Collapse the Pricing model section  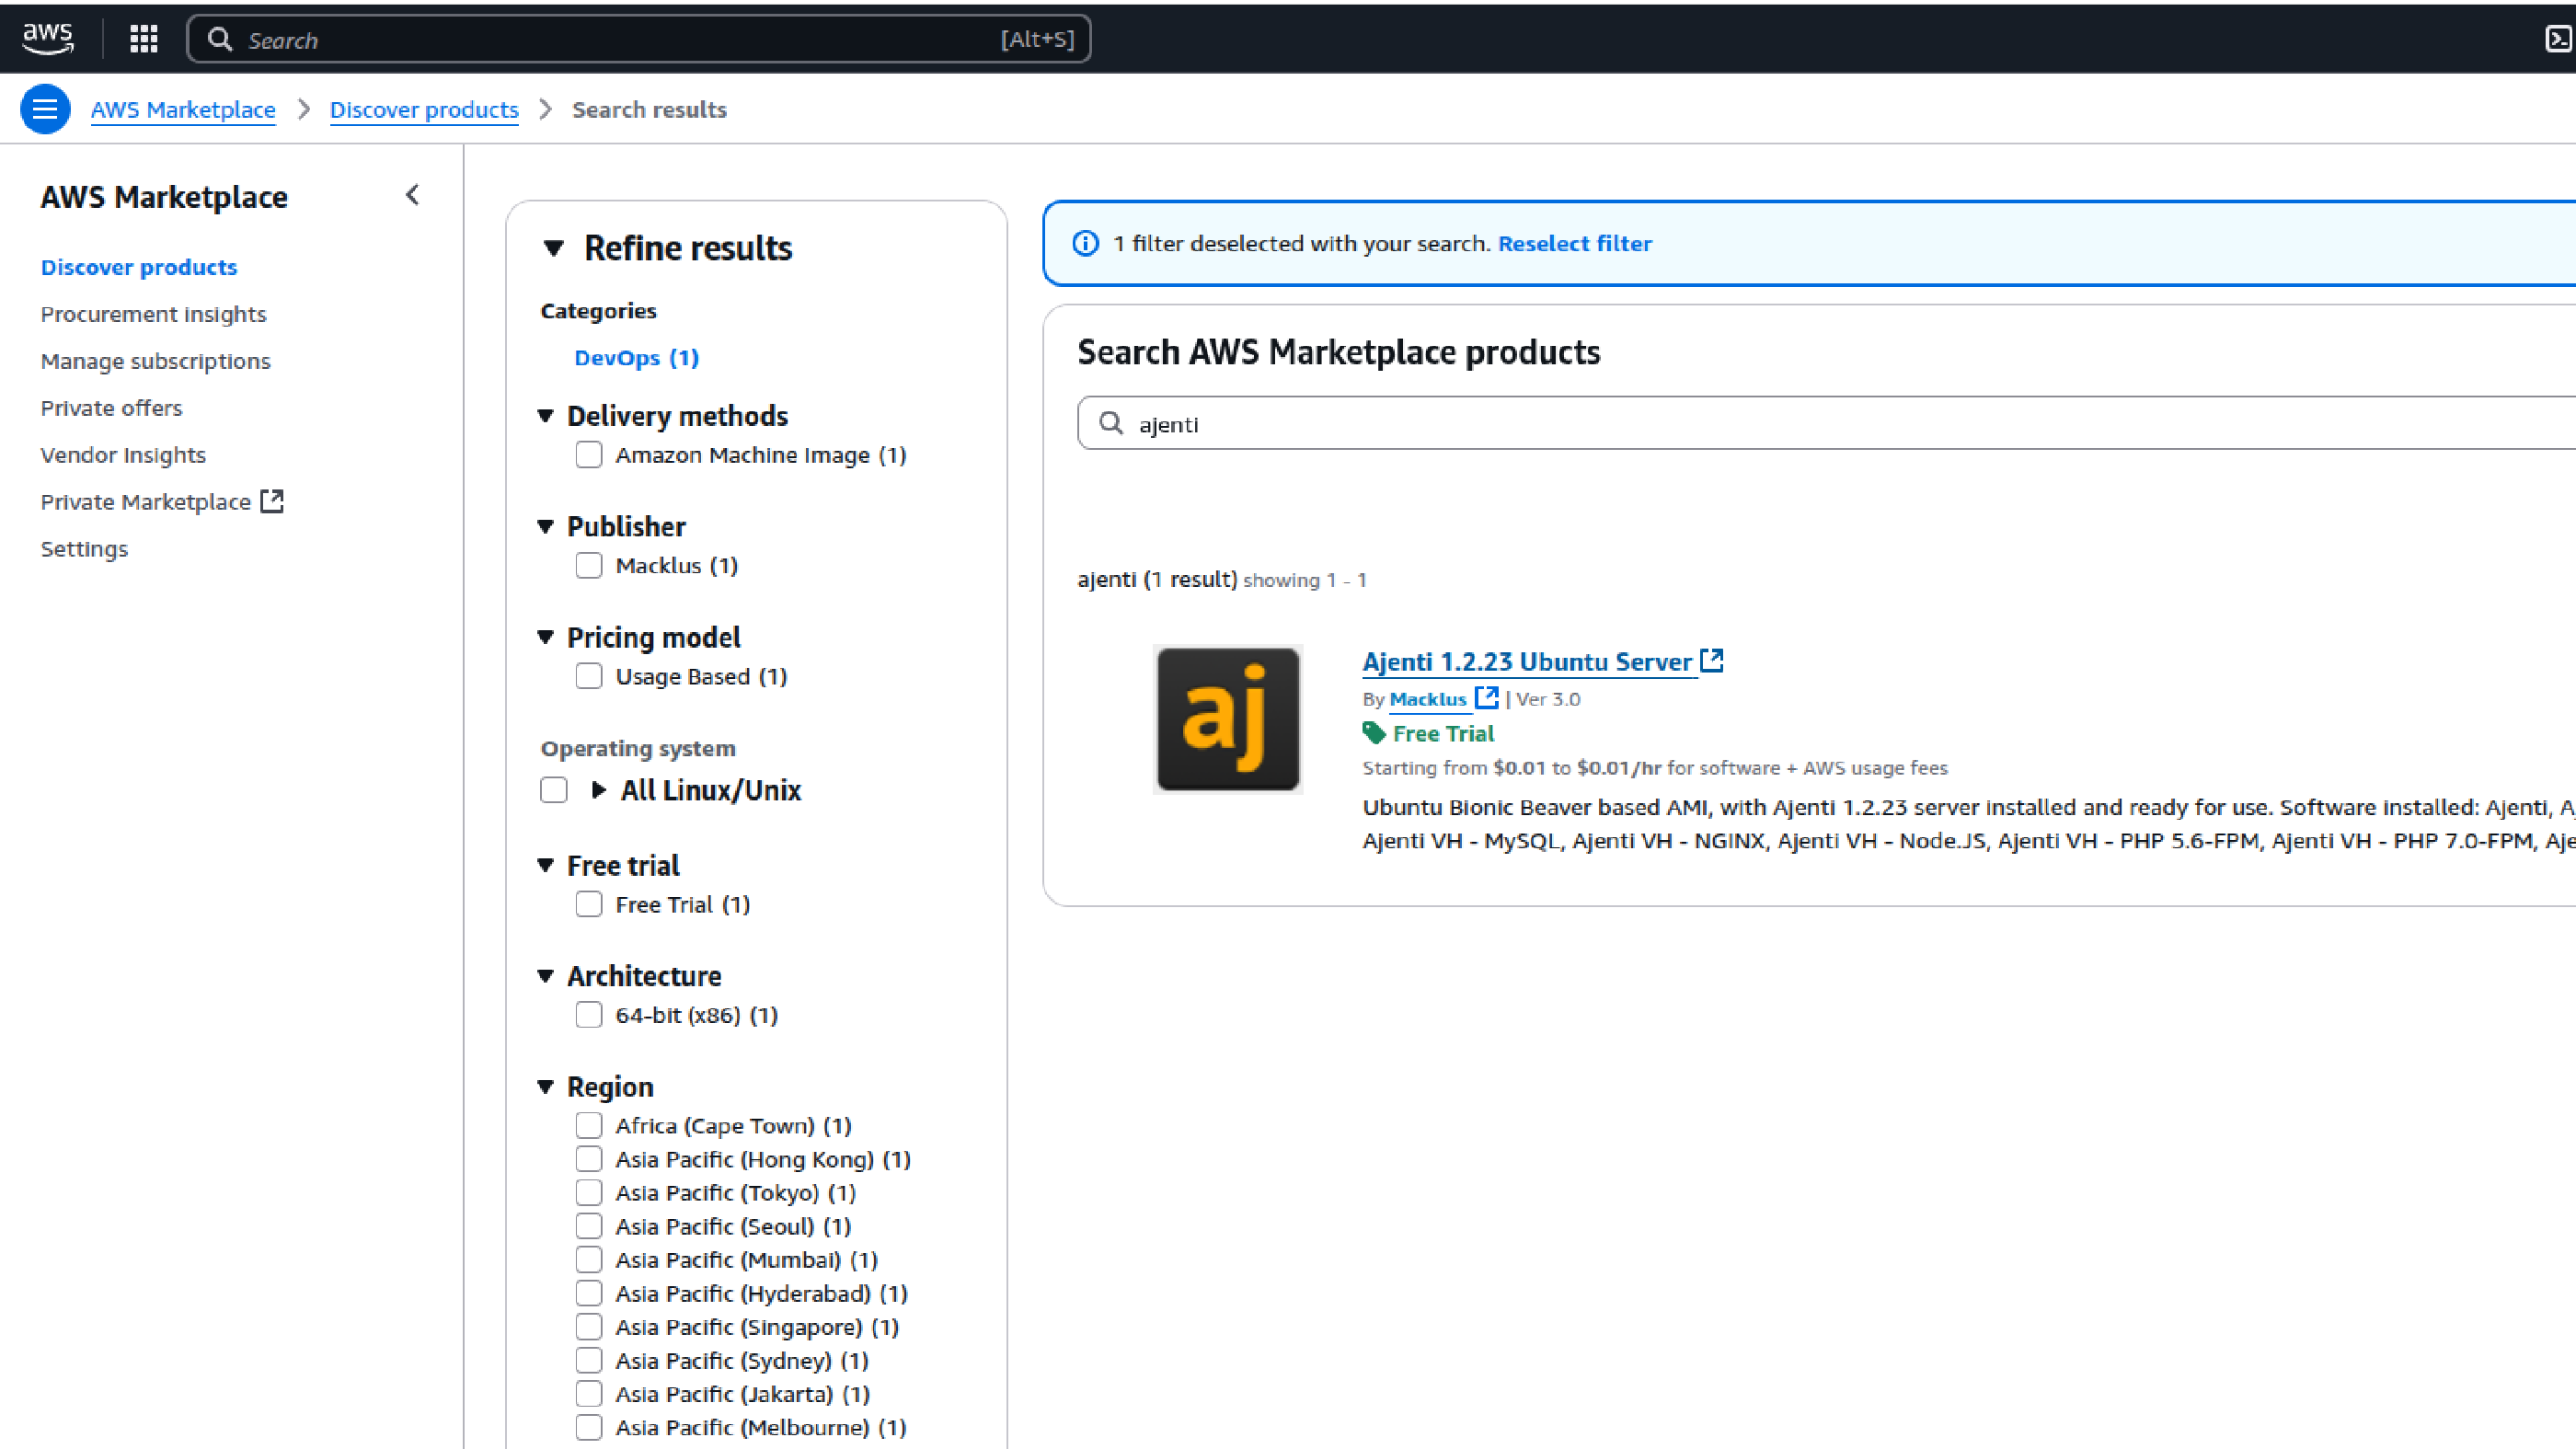point(546,637)
